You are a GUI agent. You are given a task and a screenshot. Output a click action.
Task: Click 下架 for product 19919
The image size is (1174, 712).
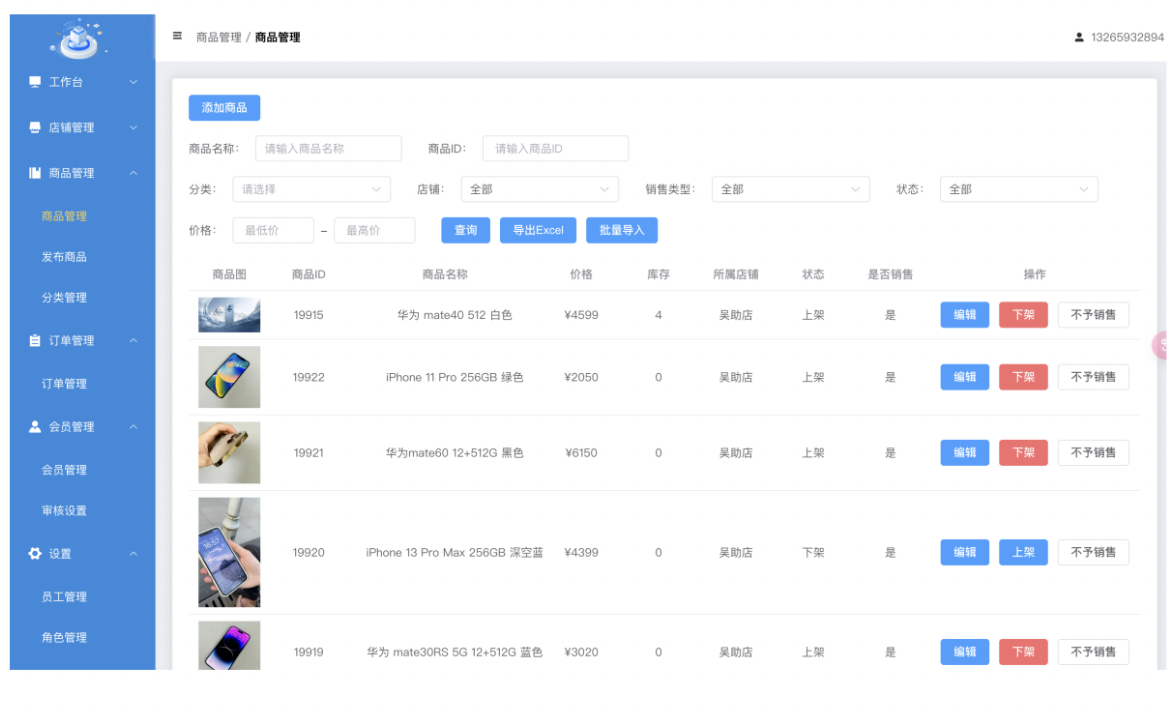click(x=1024, y=651)
